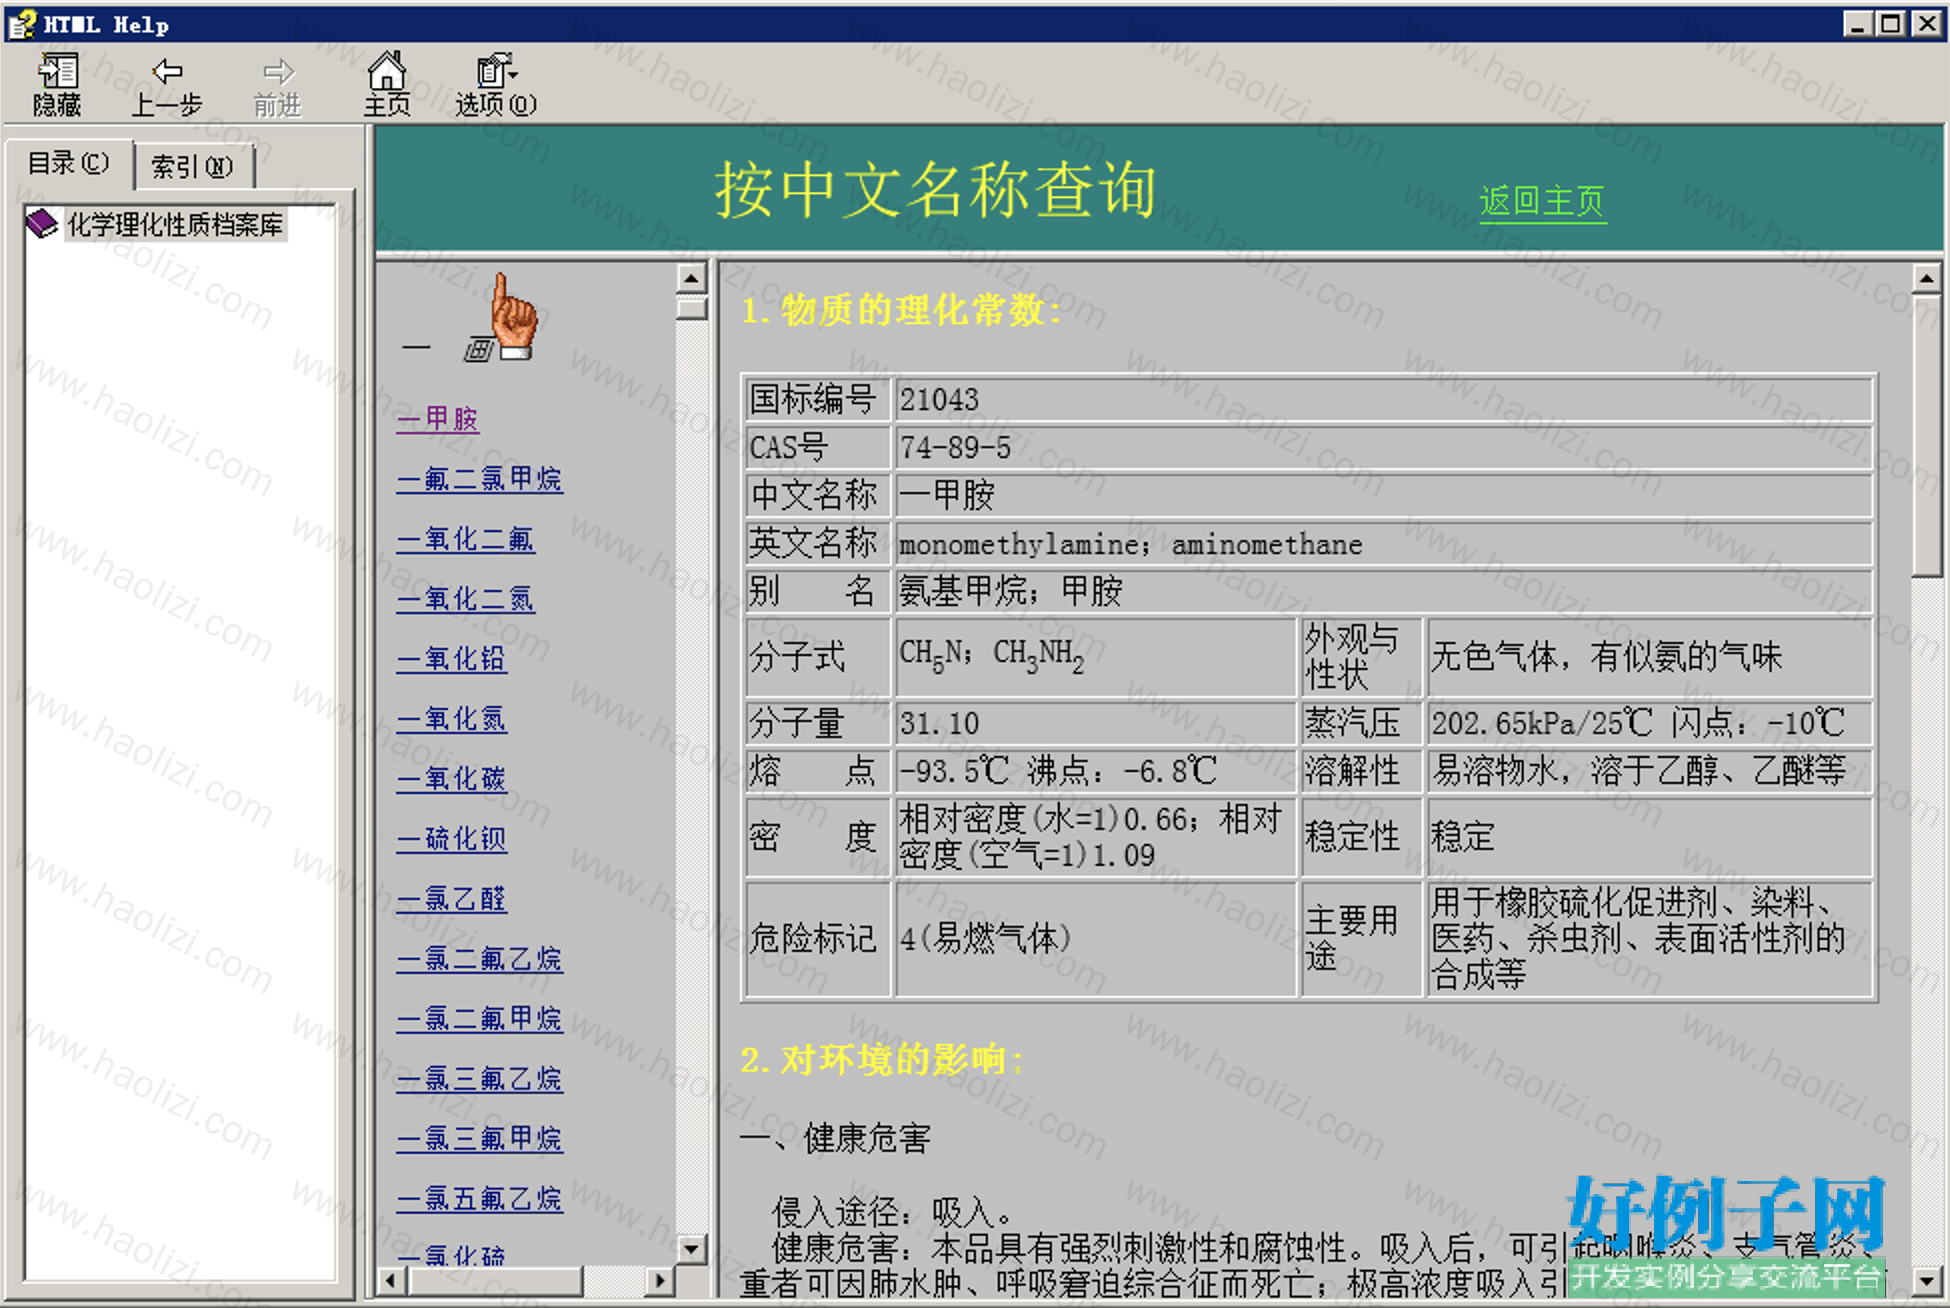
Task: Click the page title 按中文名称查询
Action: pos(935,189)
